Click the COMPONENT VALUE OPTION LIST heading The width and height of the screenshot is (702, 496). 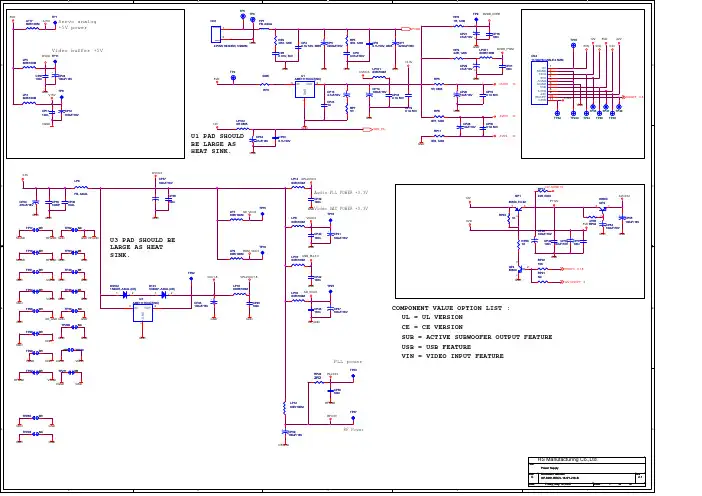point(451,308)
